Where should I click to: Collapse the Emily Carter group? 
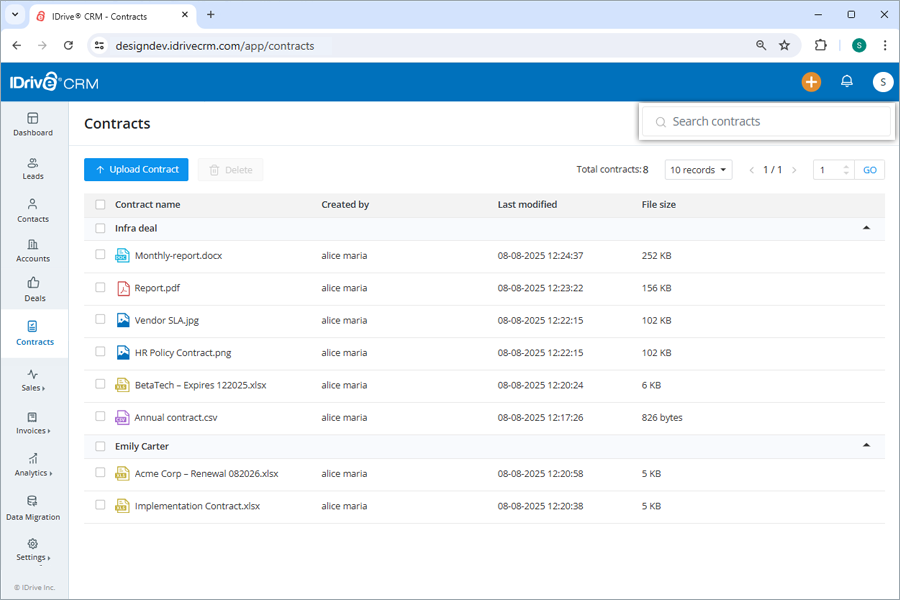[x=866, y=446]
